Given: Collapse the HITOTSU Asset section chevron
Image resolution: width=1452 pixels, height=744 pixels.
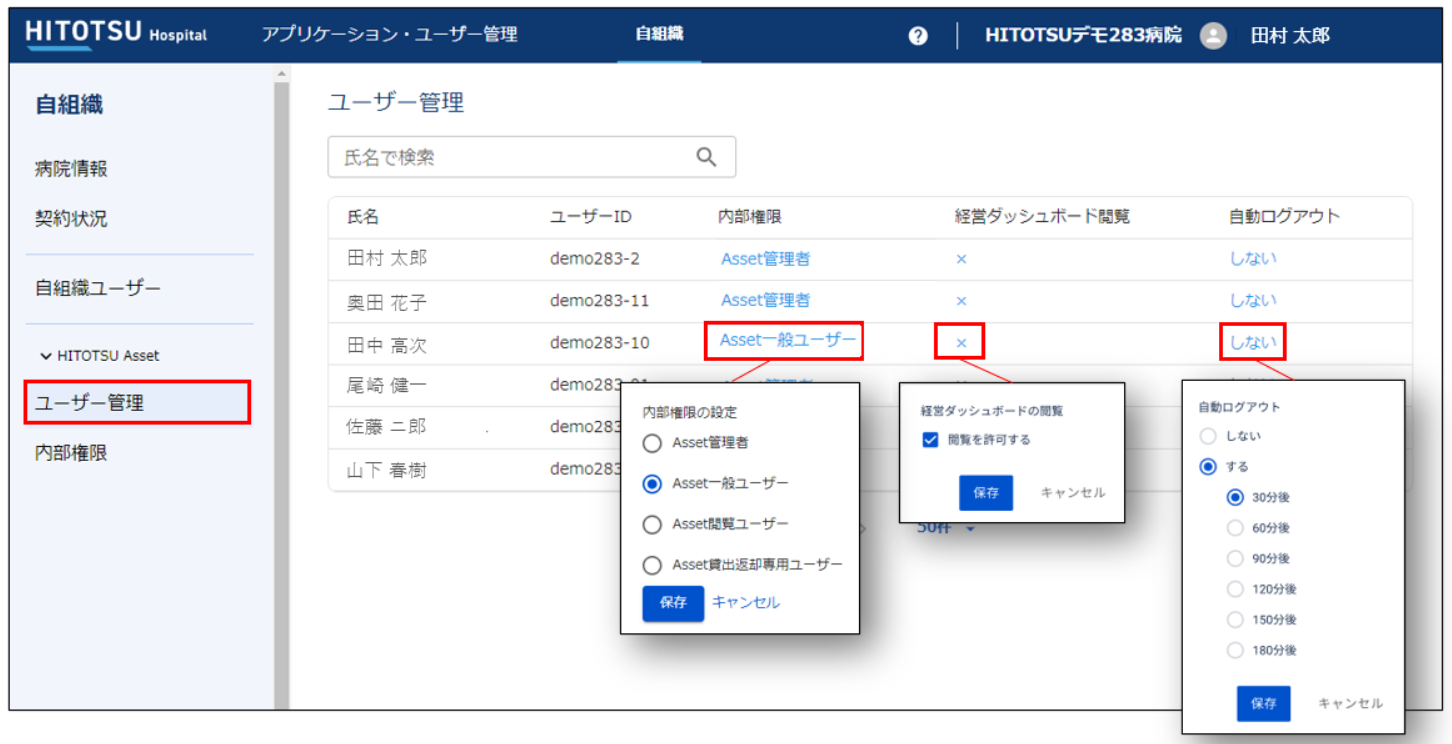Looking at the screenshot, I should click(x=45, y=355).
